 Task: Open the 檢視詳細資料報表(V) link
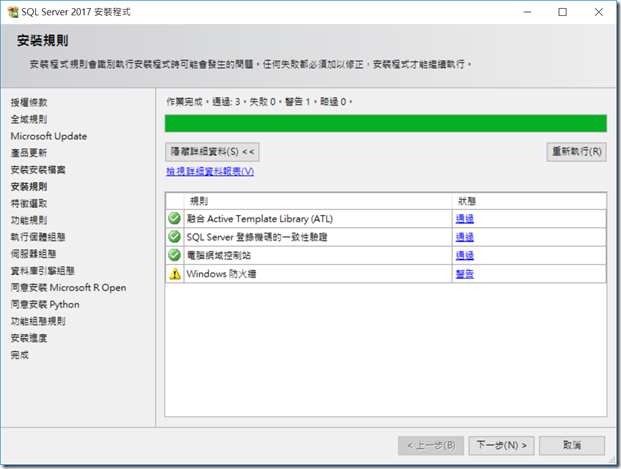(210, 172)
